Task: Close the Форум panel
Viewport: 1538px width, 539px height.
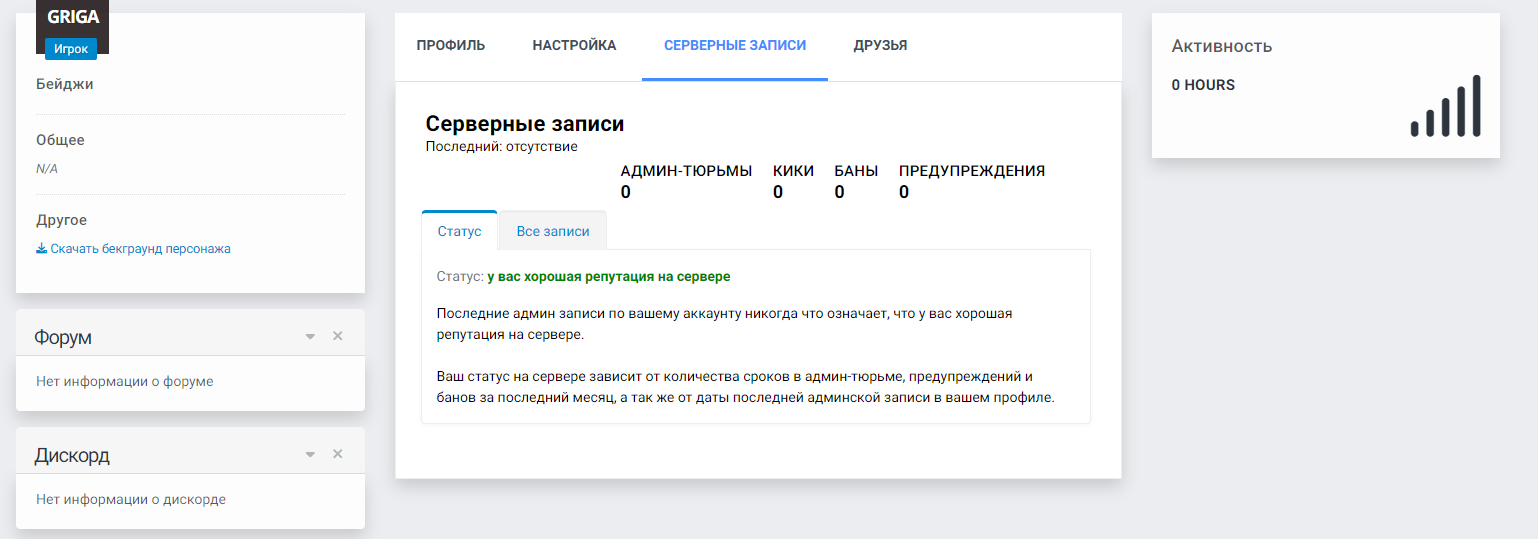Action: [337, 336]
